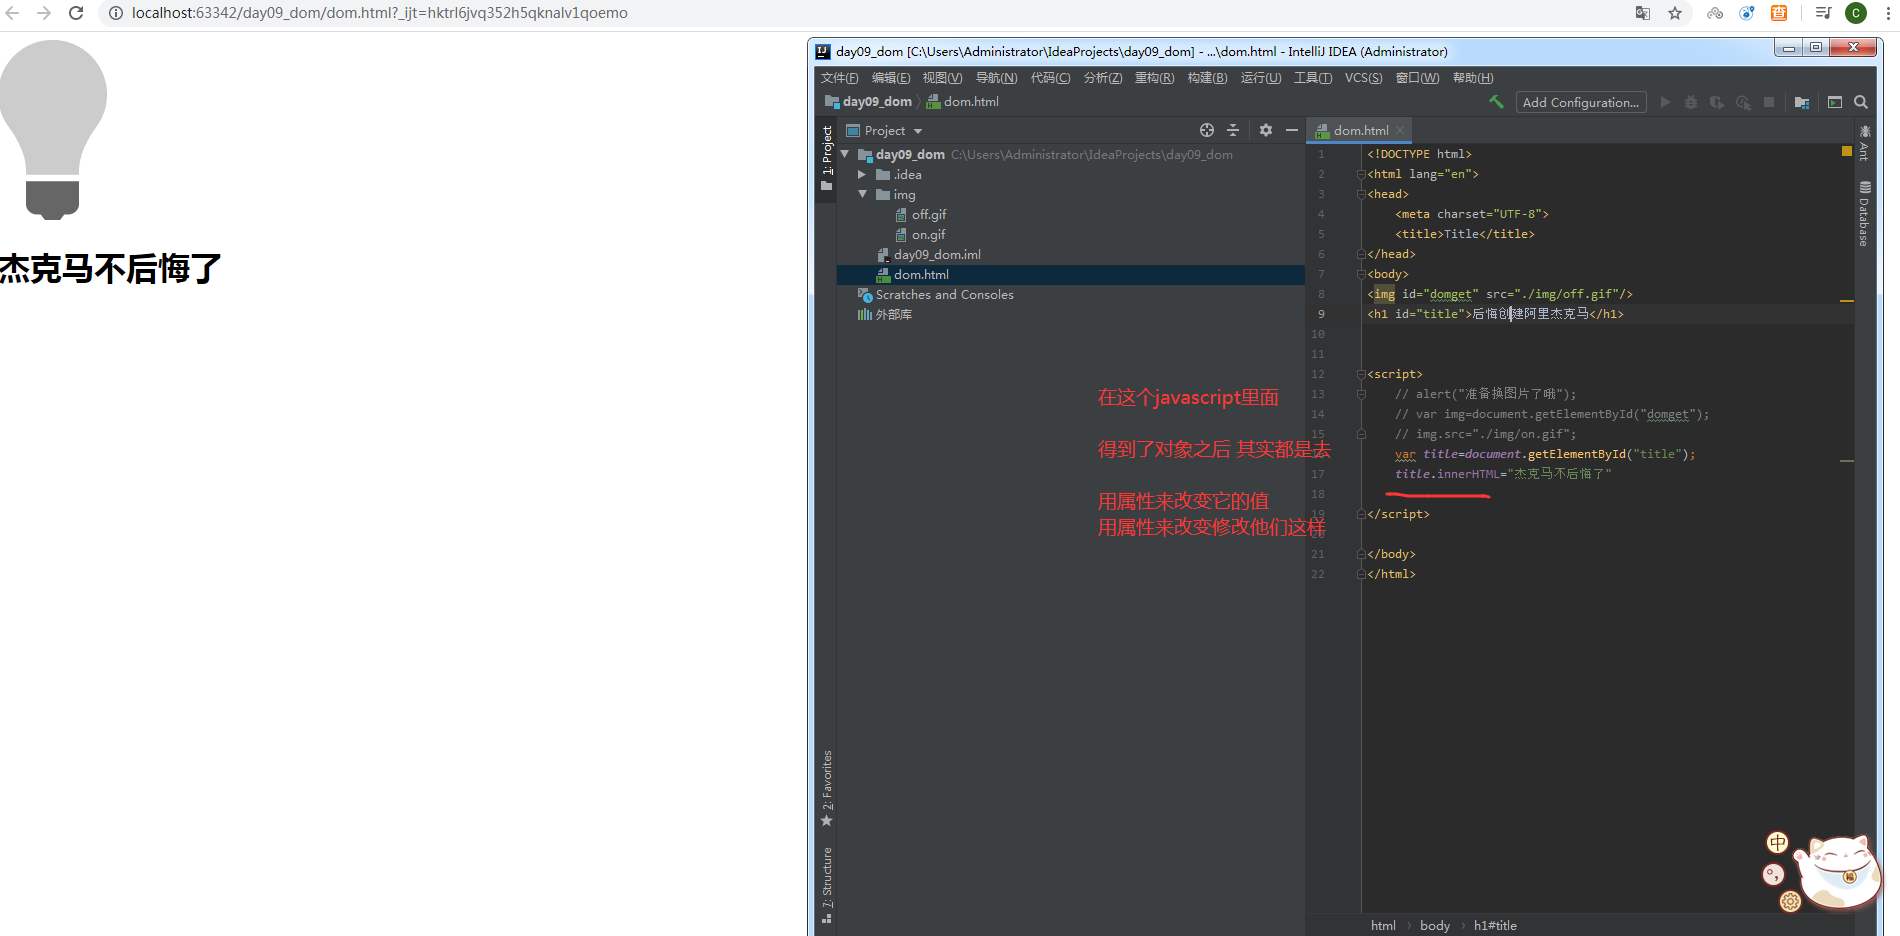Open the VCS(S) menu
The height and width of the screenshot is (936, 1900).
click(x=1363, y=78)
